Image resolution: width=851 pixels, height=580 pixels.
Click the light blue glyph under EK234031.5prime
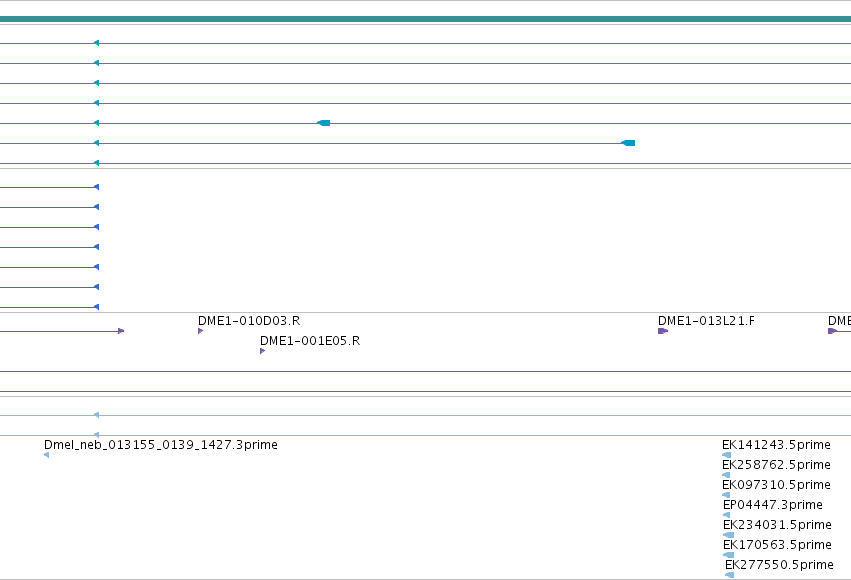(x=728, y=535)
